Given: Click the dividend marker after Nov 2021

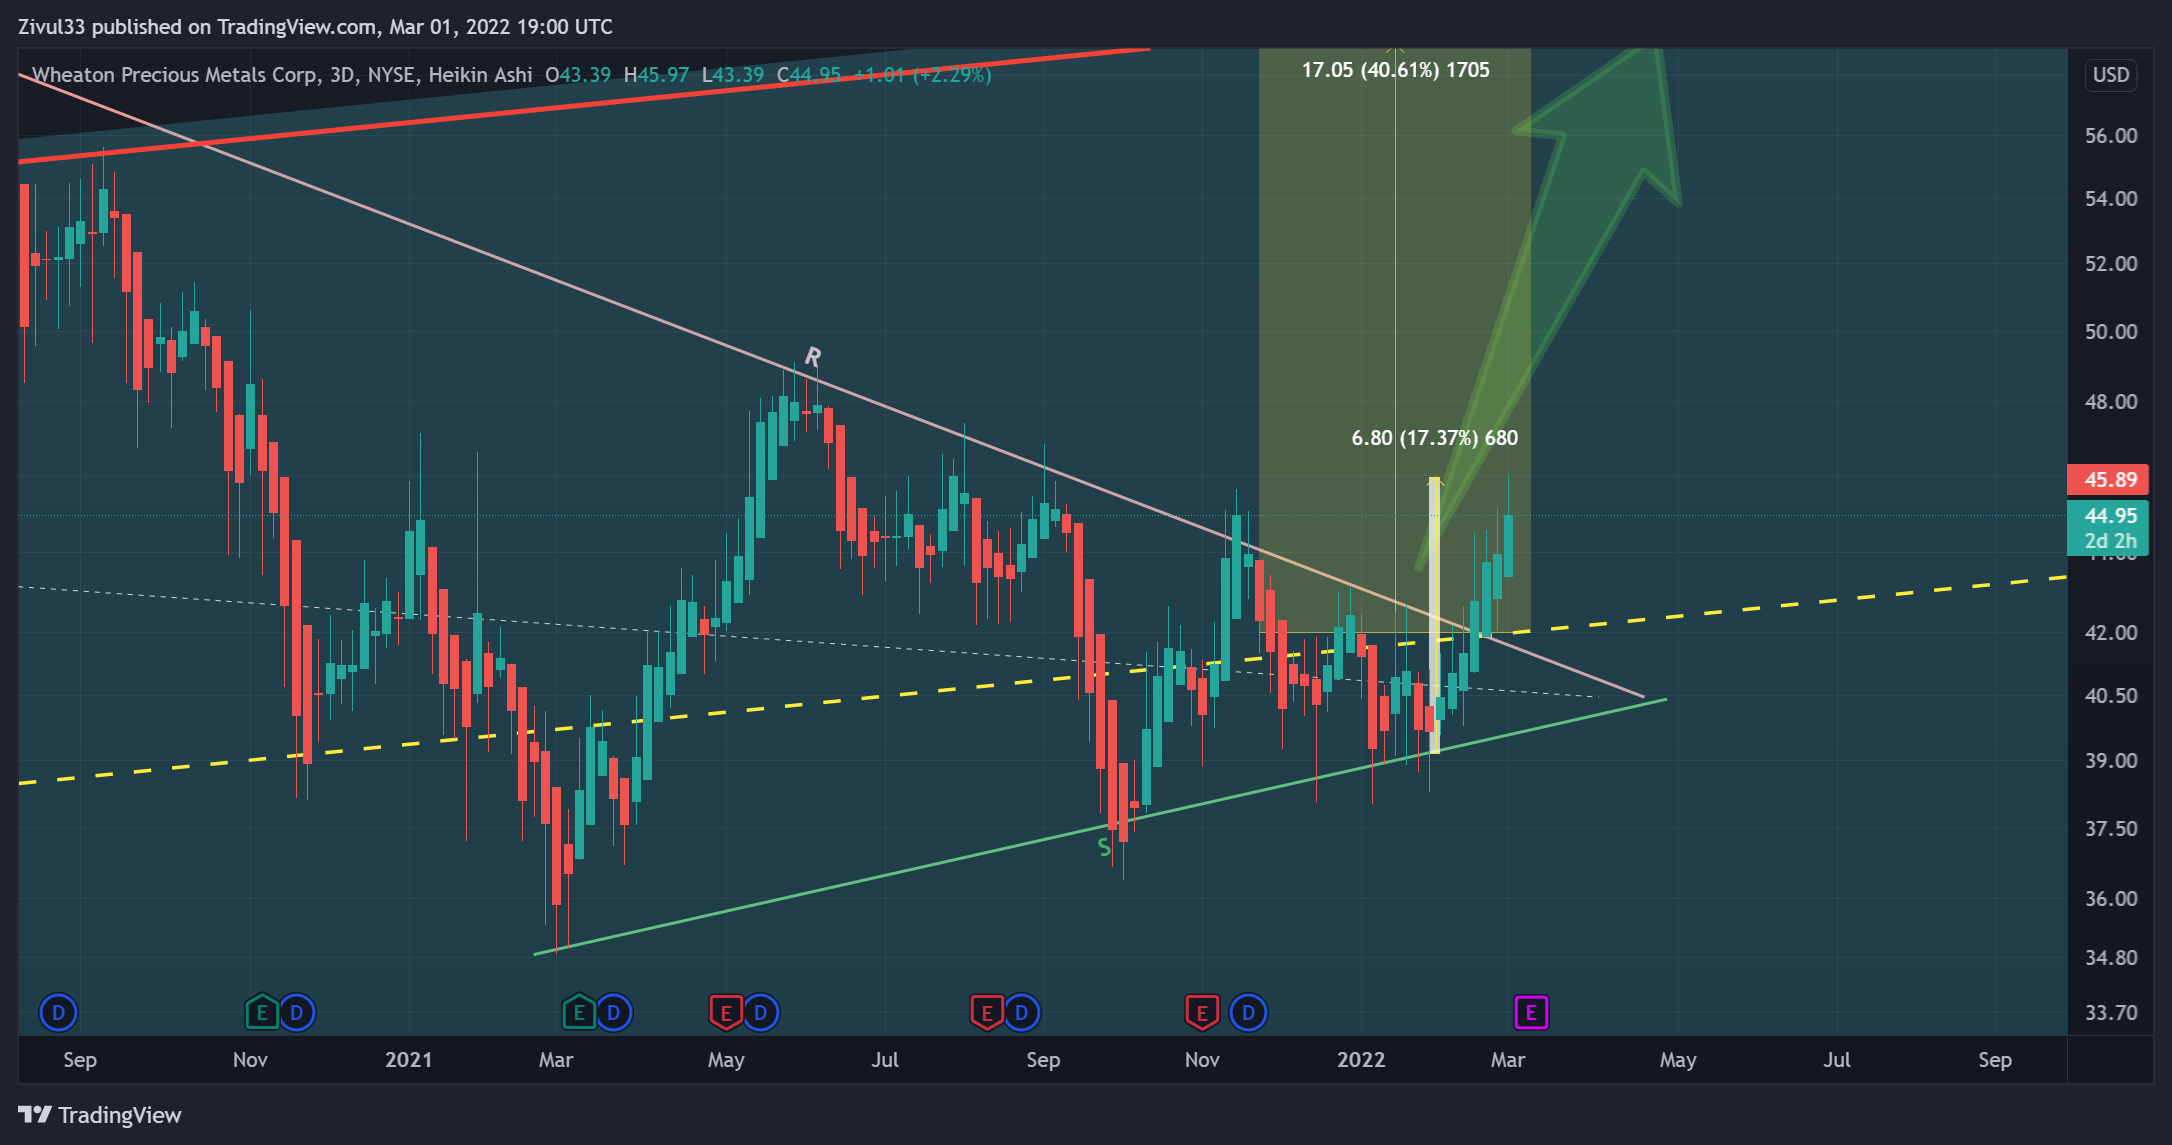Looking at the screenshot, I should [1248, 1013].
